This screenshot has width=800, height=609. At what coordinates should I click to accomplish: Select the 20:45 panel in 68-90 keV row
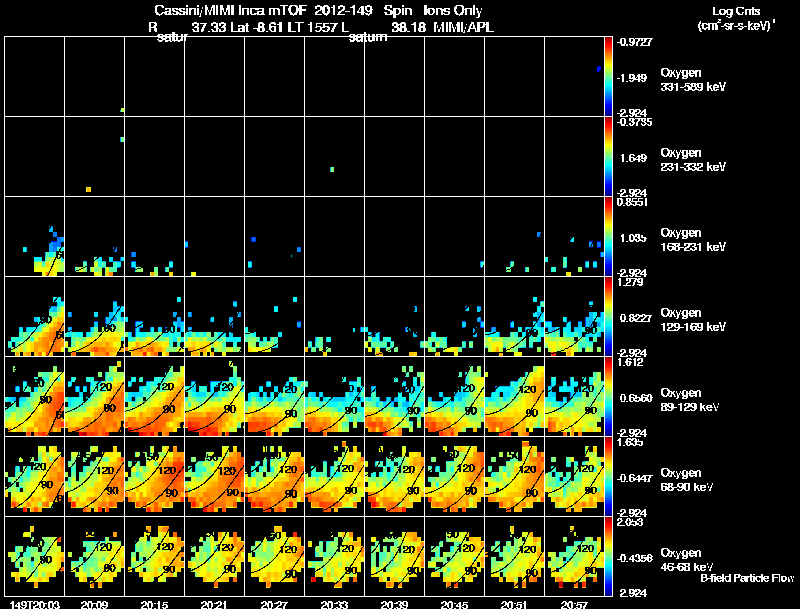coord(455,476)
